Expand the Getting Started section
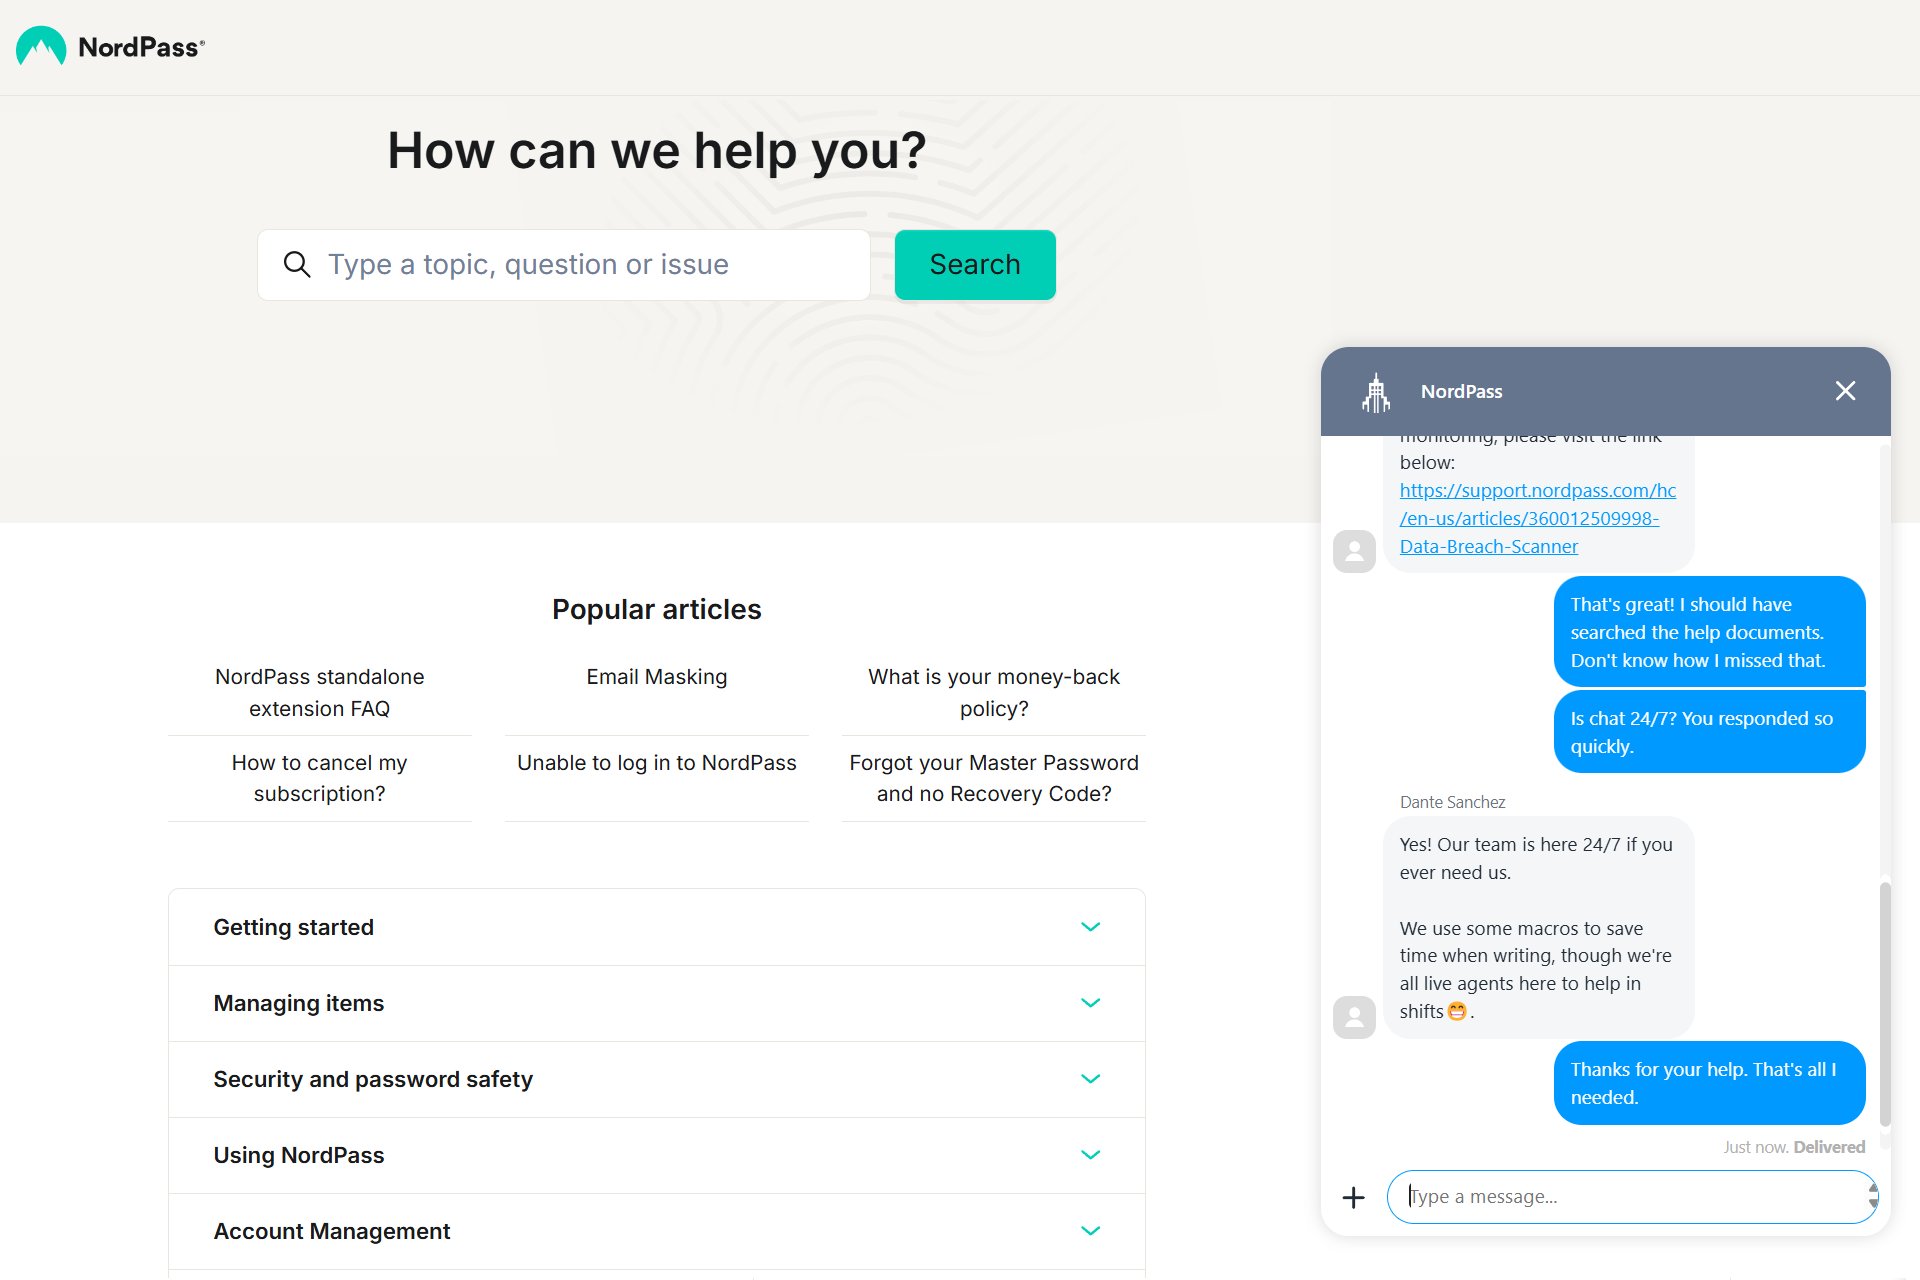Viewport: 1920px width, 1280px height. (x=1091, y=927)
